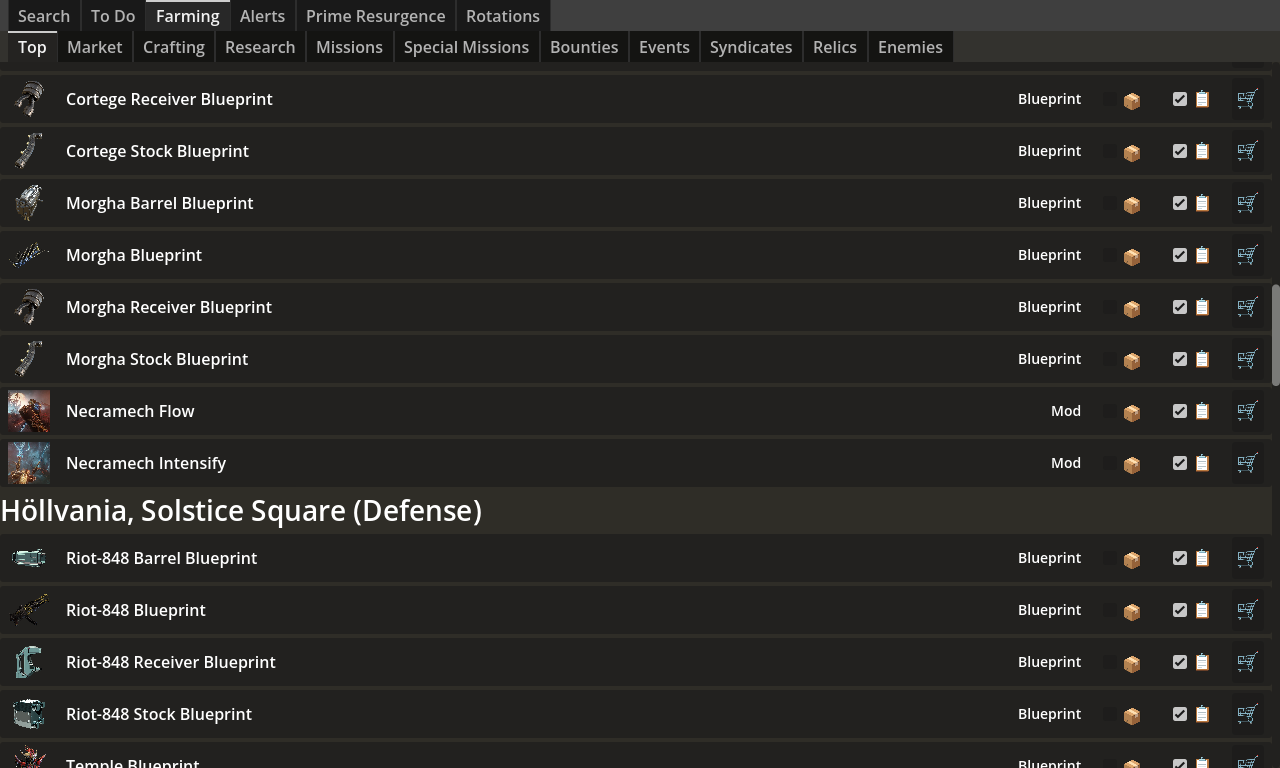Click the cart icon for Riot-848 Stock Blueprint
Screen dimensions: 1280x768
[1247, 714]
